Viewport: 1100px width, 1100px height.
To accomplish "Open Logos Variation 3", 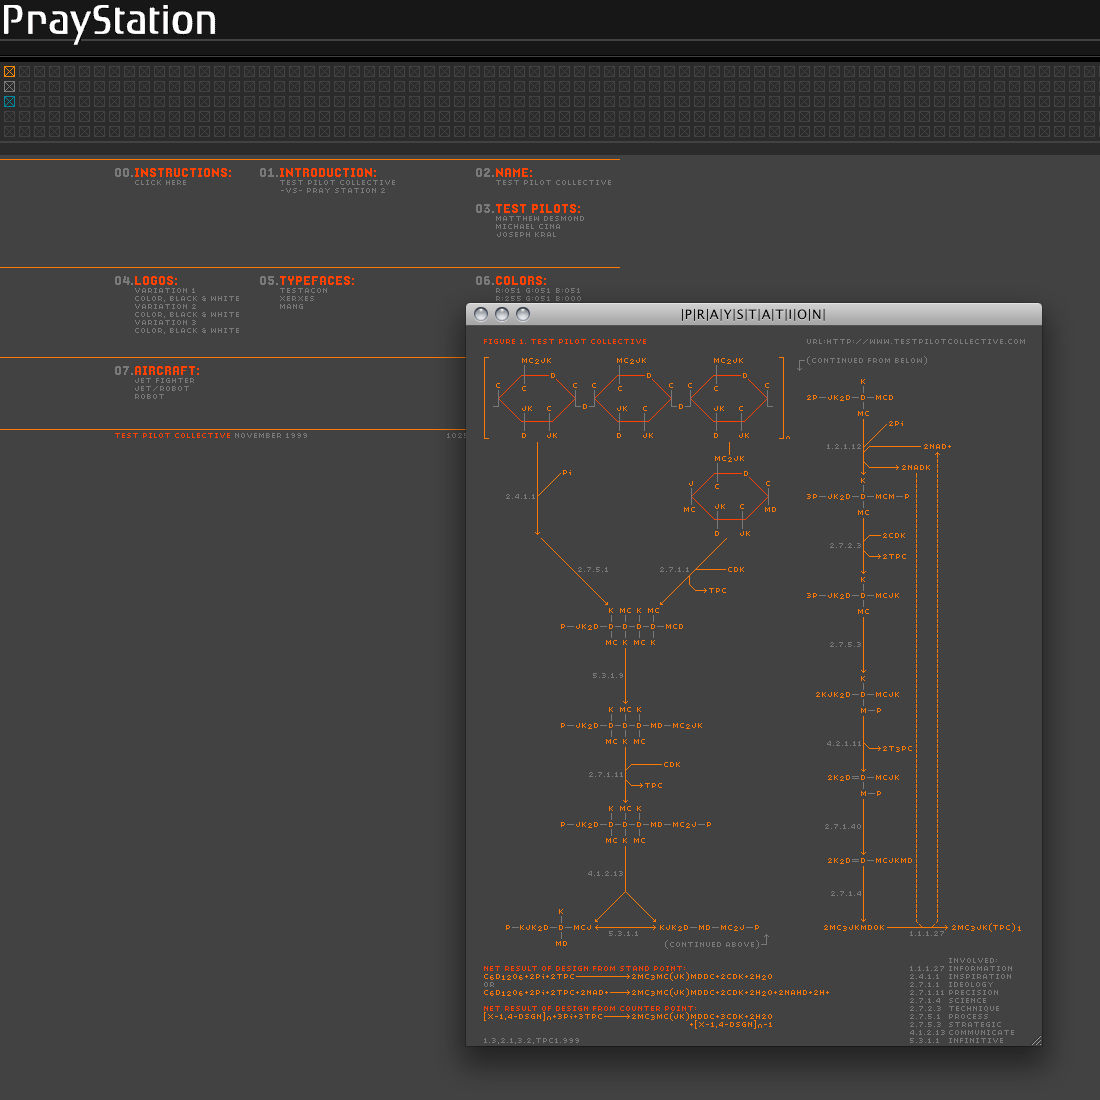I will click(x=165, y=323).
